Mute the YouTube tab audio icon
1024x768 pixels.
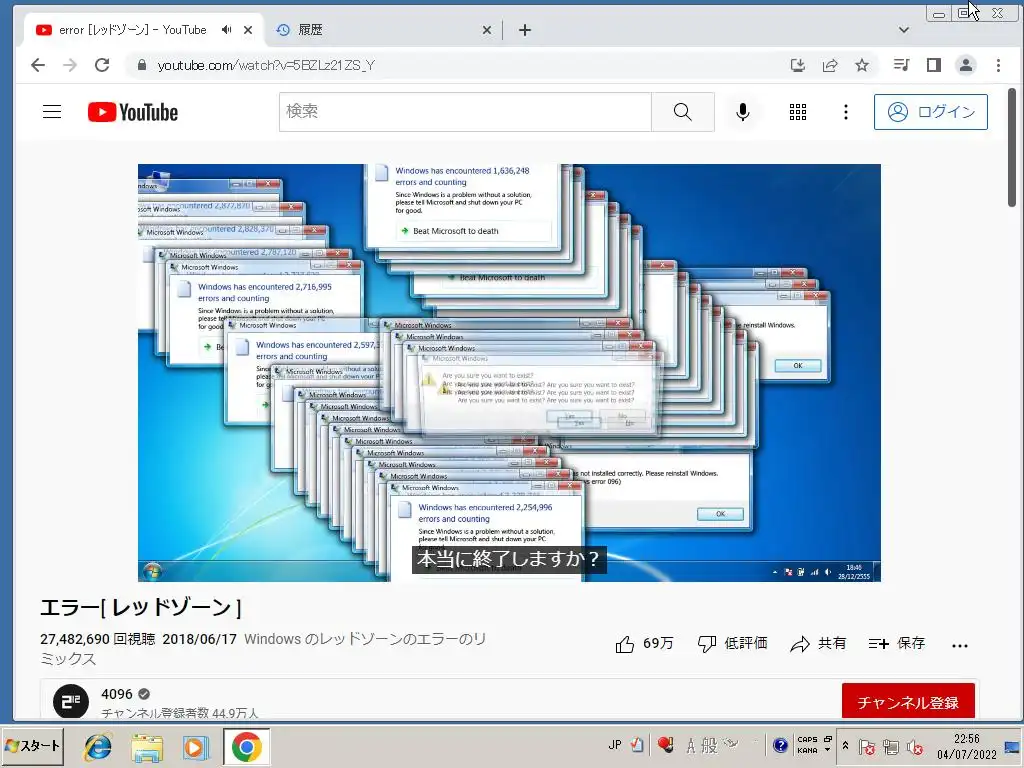tap(226, 30)
